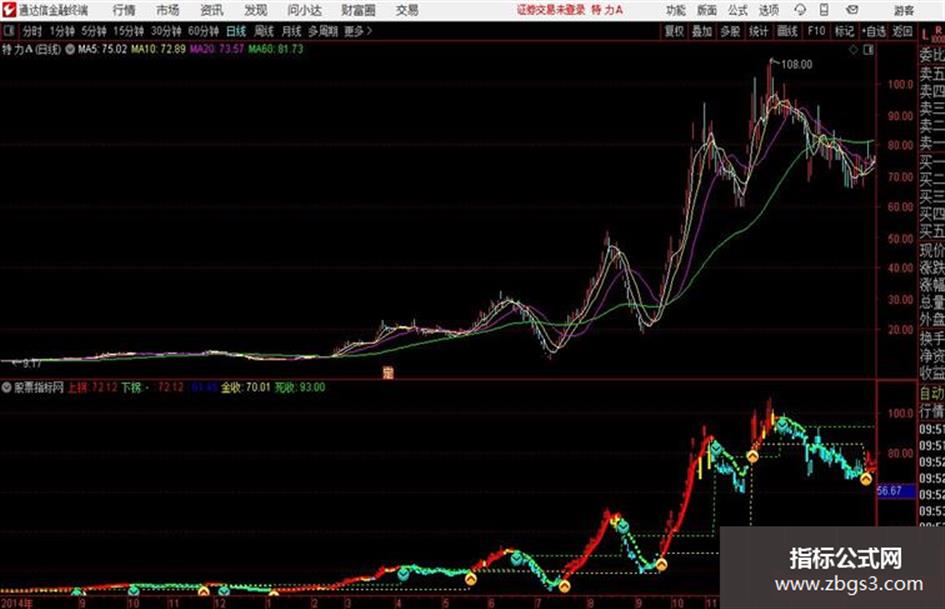Expand main chart indicator dropdown beside 特力A(日线)

coord(70,49)
